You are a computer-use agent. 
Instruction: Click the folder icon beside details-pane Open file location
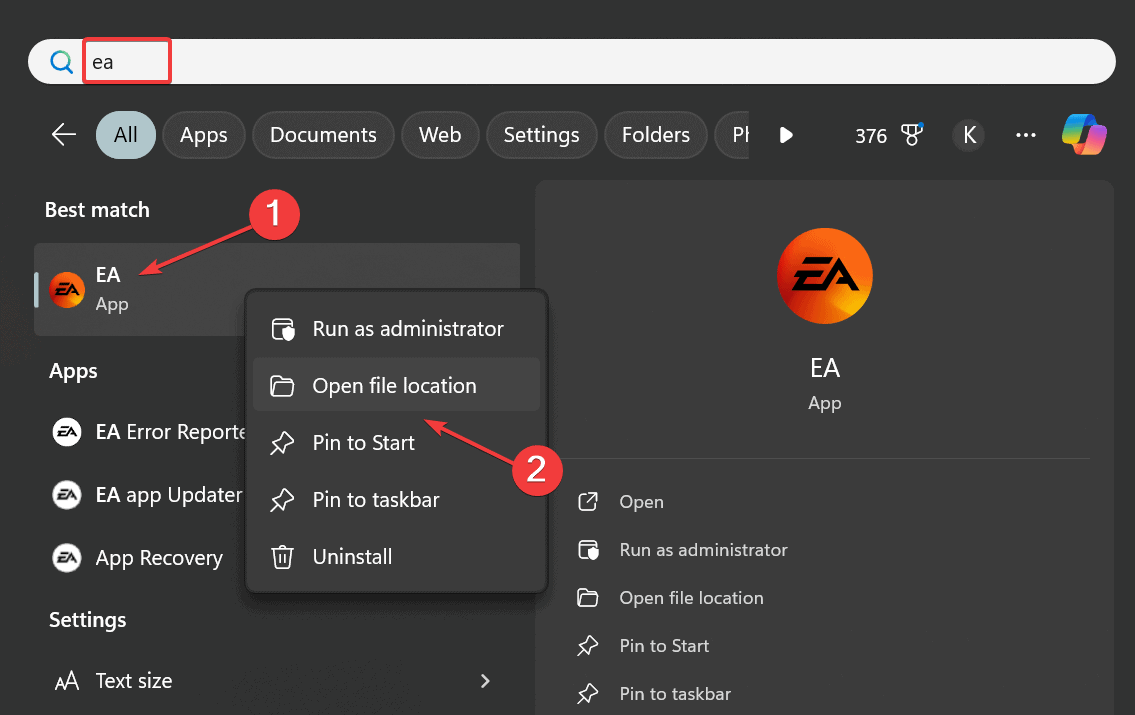pyautogui.click(x=588, y=598)
